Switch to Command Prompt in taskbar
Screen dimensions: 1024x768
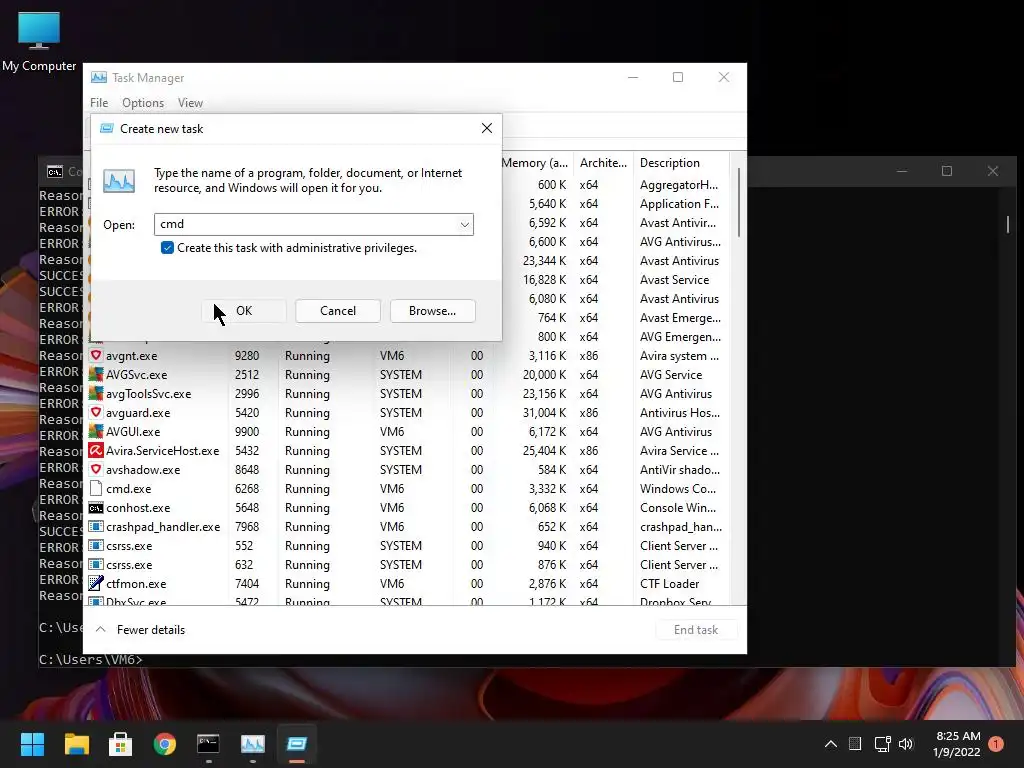(208, 744)
